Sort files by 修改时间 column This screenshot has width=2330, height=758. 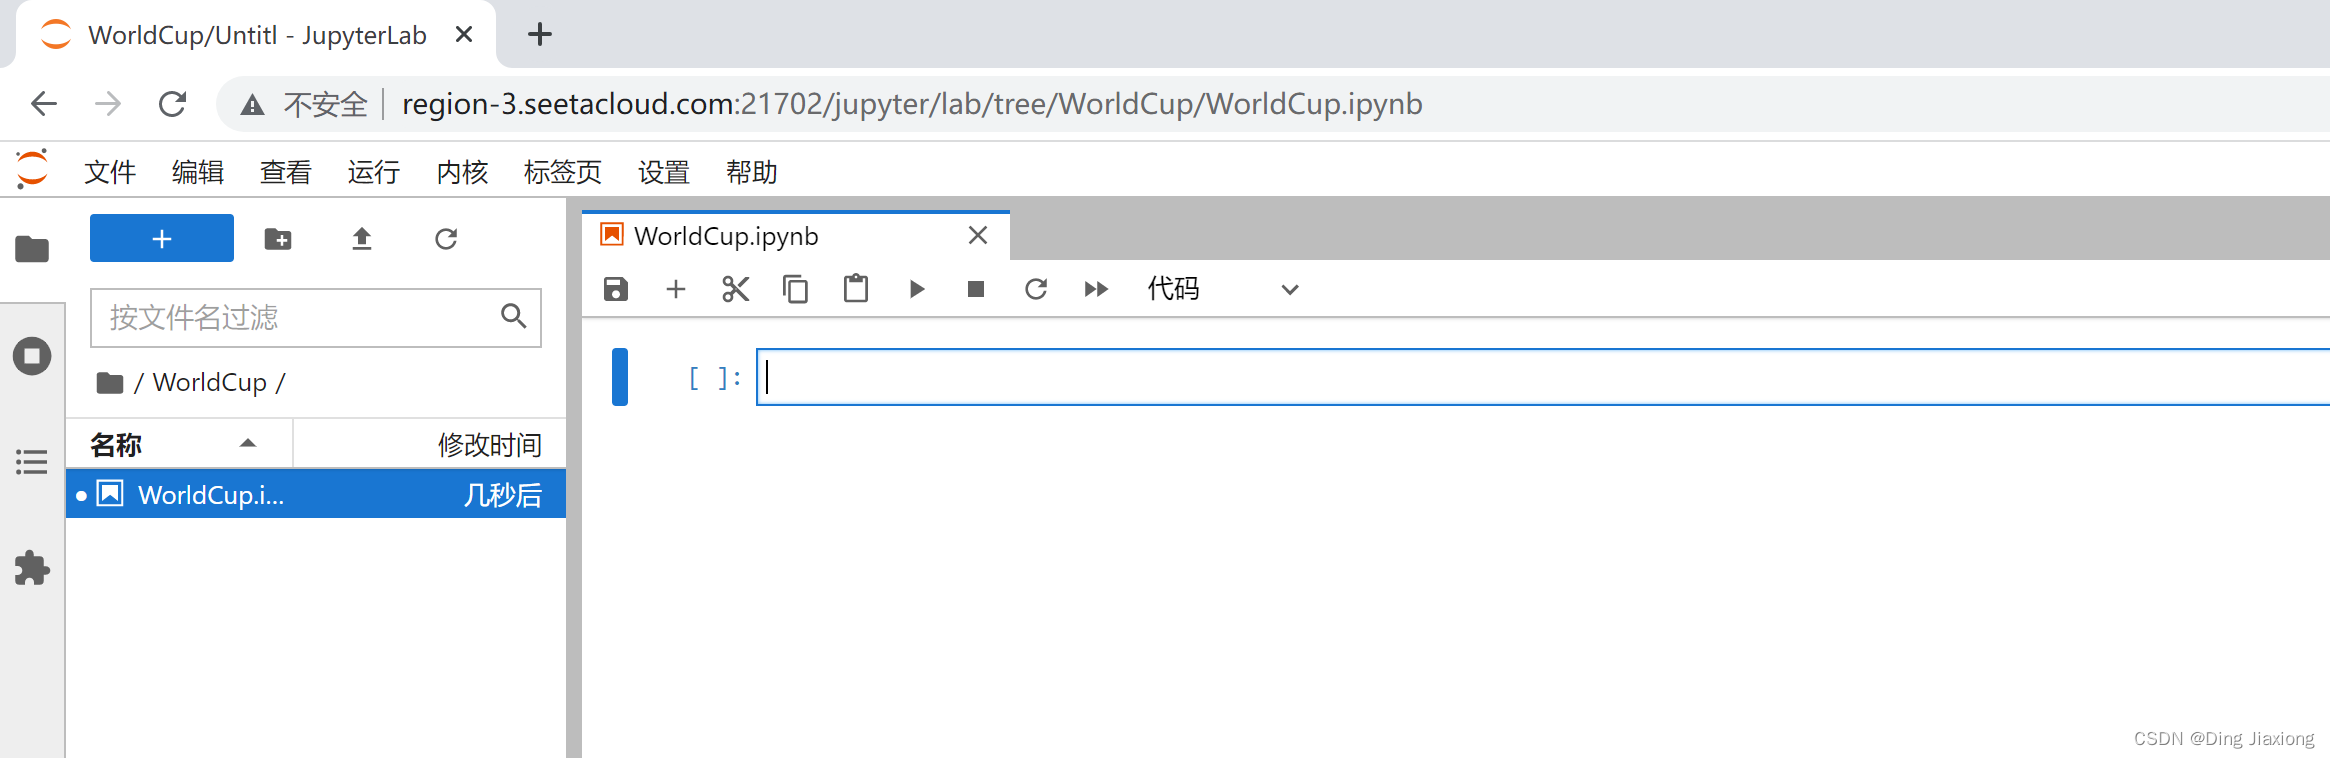pyautogui.click(x=430, y=444)
